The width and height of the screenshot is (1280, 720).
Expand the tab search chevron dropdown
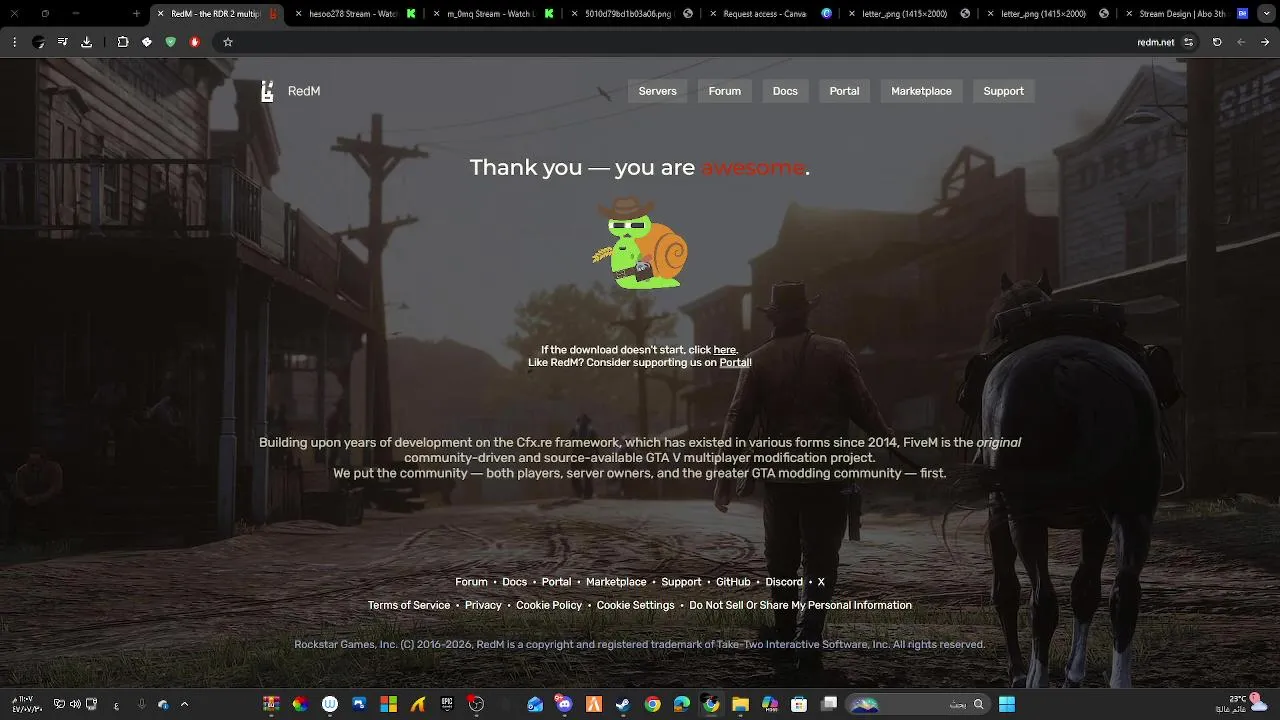tap(1265, 14)
